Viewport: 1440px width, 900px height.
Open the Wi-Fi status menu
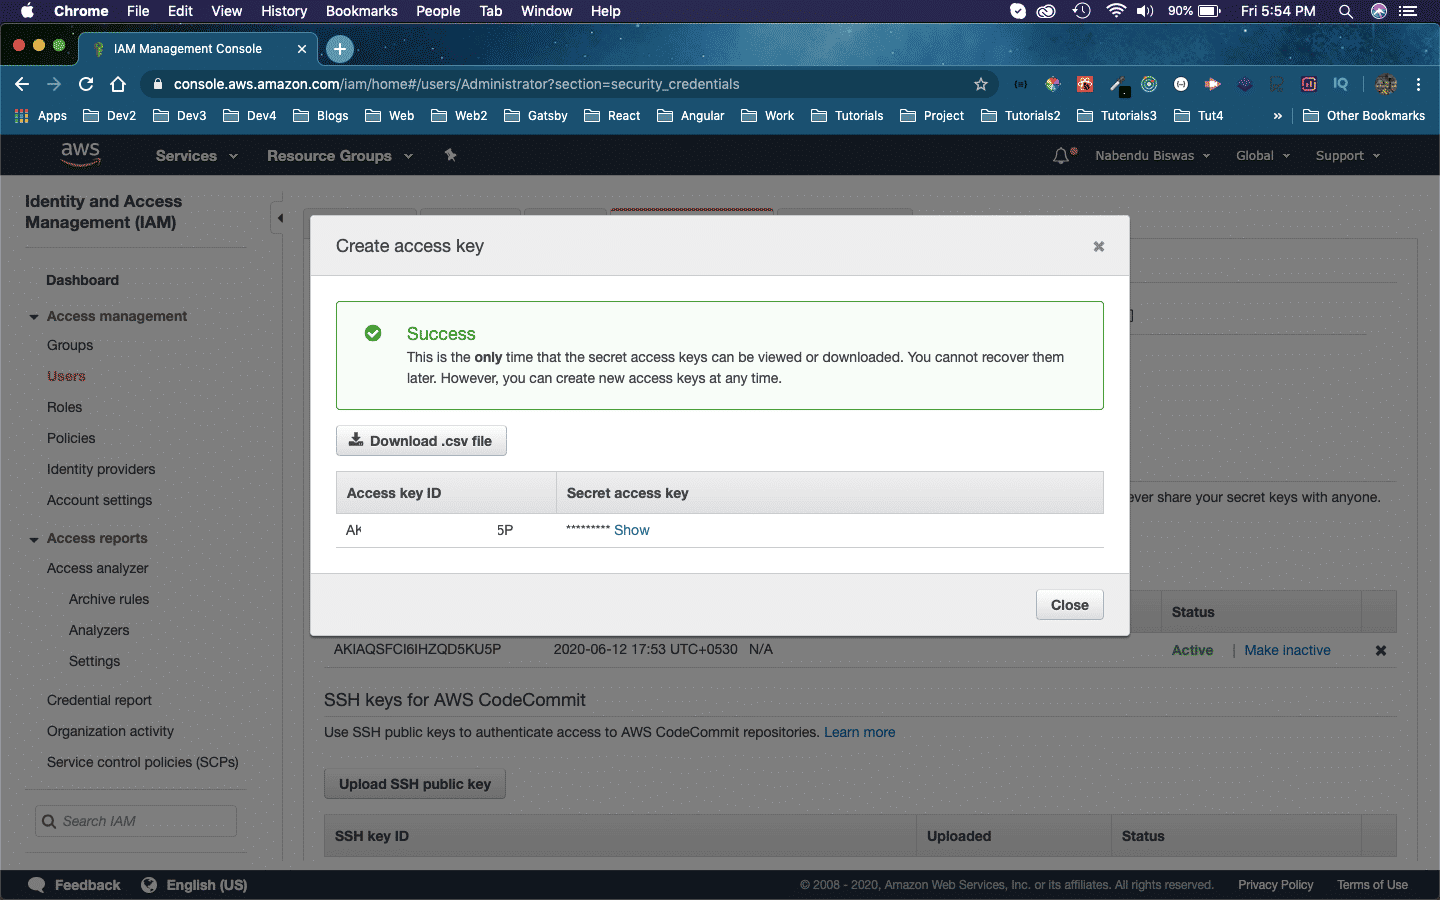1116,11
